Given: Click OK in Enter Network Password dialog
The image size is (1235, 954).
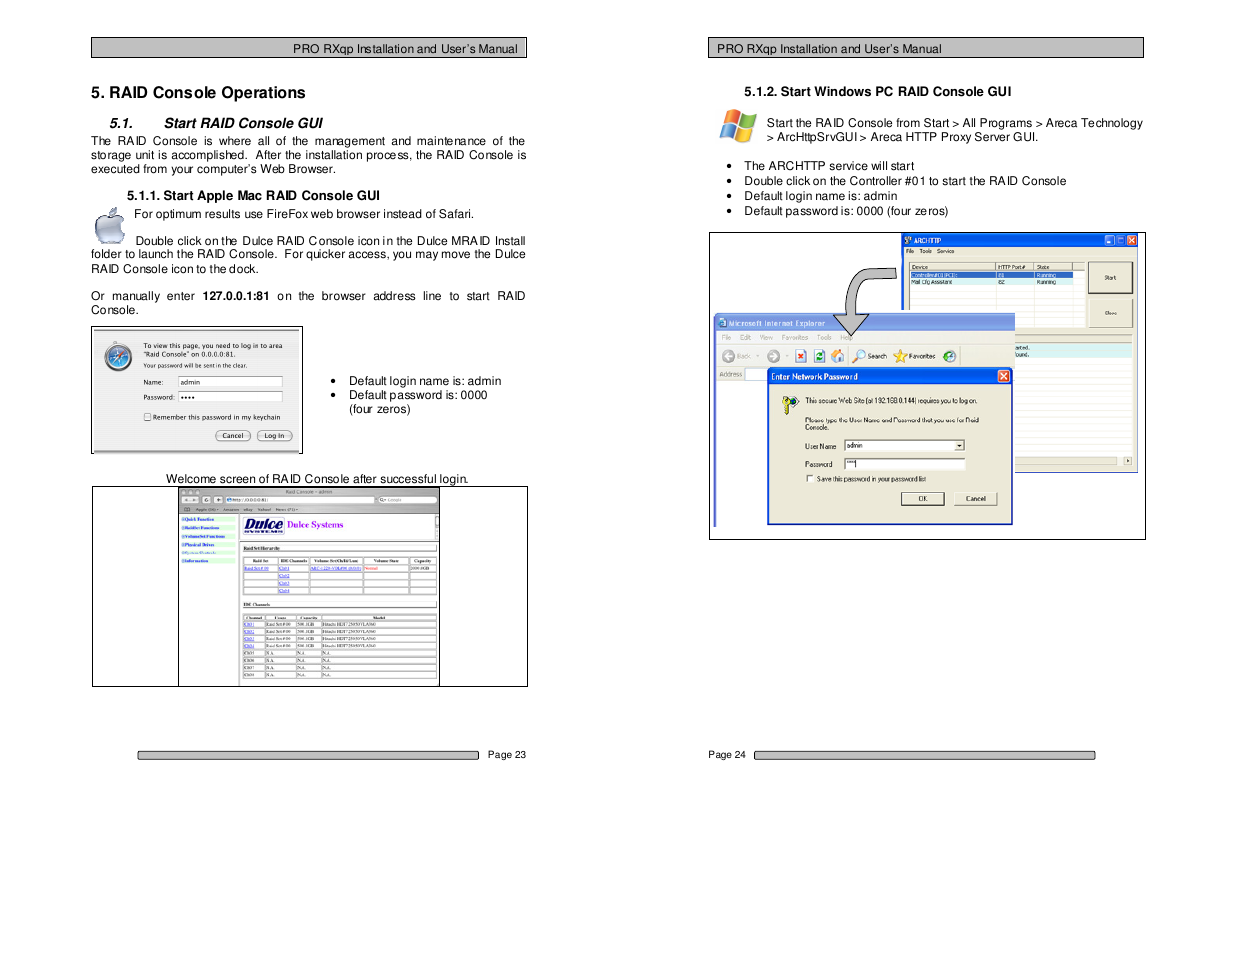Looking at the screenshot, I should tap(923, 498).
